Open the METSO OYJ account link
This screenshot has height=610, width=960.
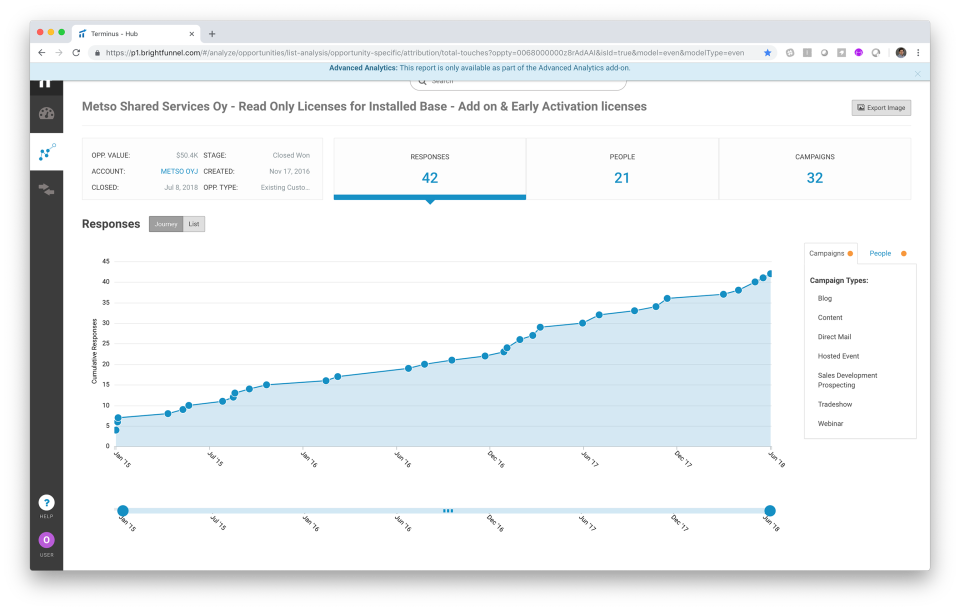pos(179,171)
